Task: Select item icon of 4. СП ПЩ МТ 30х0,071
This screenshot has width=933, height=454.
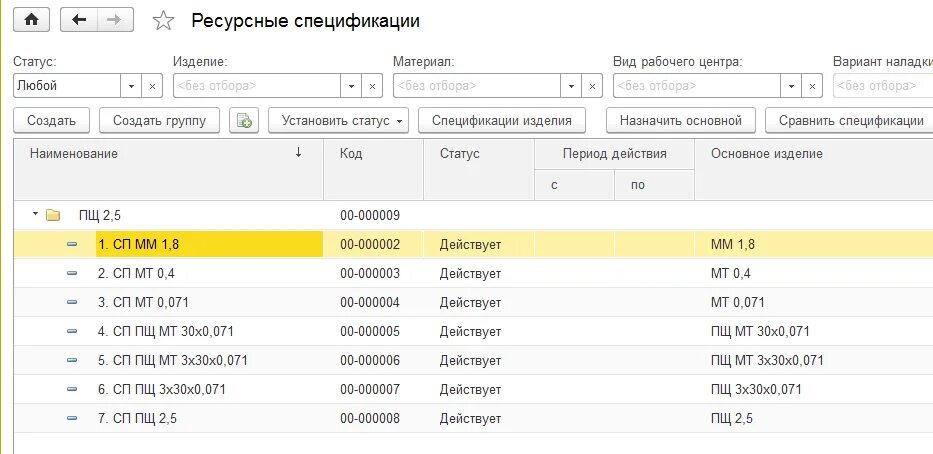Action: 73,331
